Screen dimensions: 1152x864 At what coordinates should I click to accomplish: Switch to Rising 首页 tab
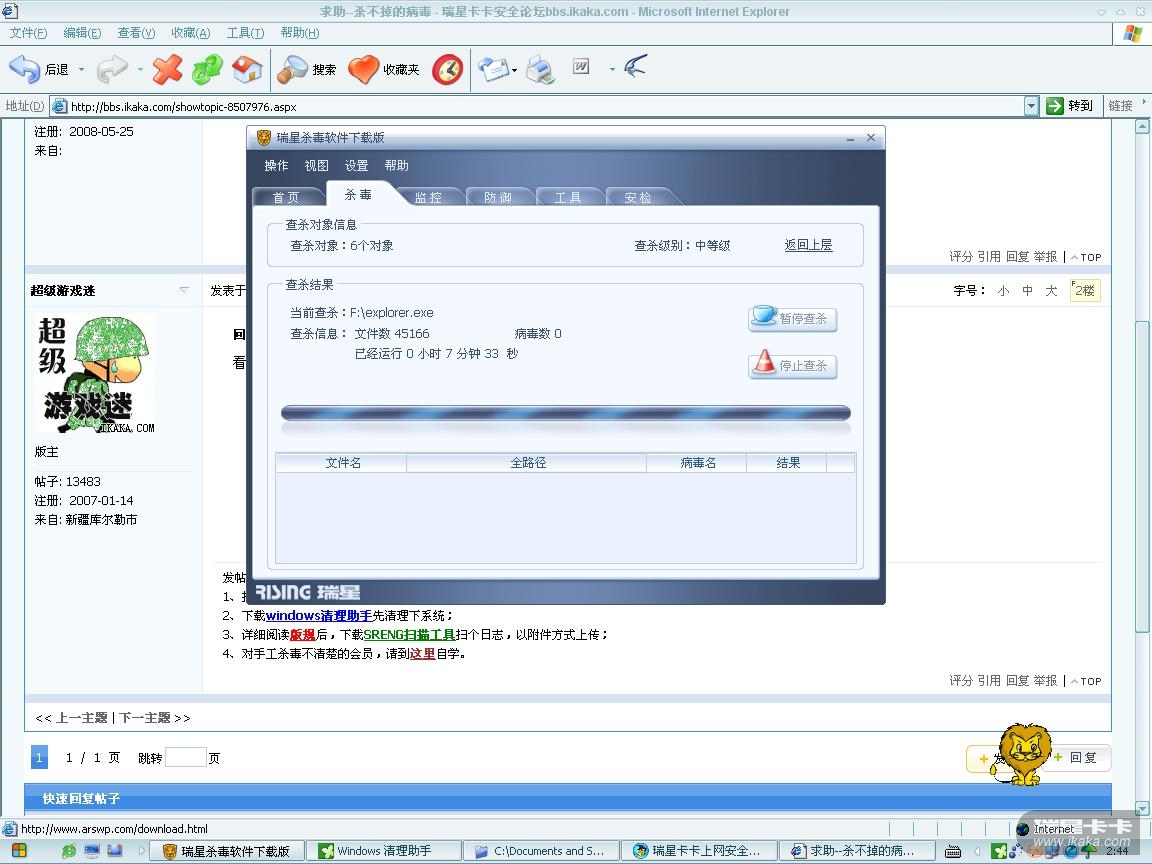coord(287,197)
